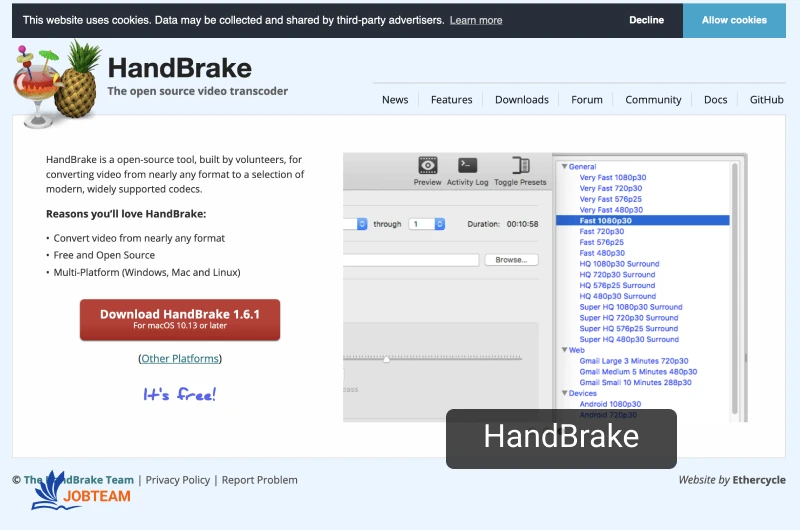800x530 pixels.
Task: Click the Toggle Presets icon
Action: coord(520,166)
